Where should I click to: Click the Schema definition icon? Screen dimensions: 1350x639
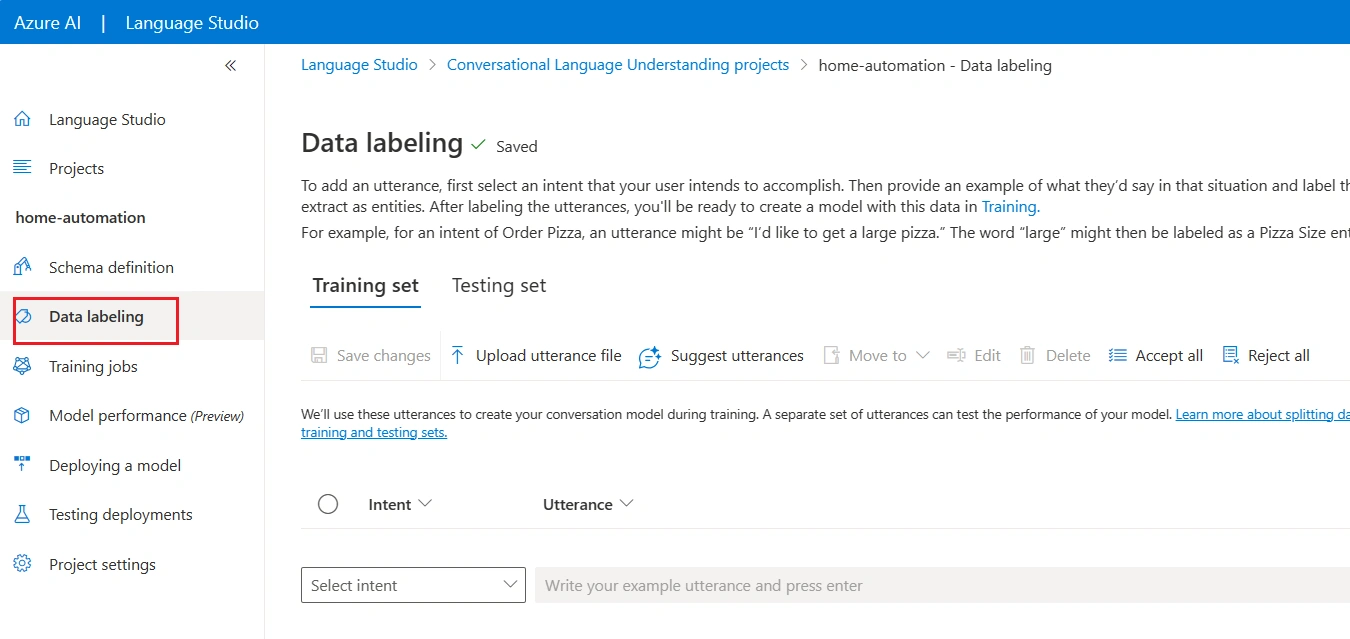22,267
